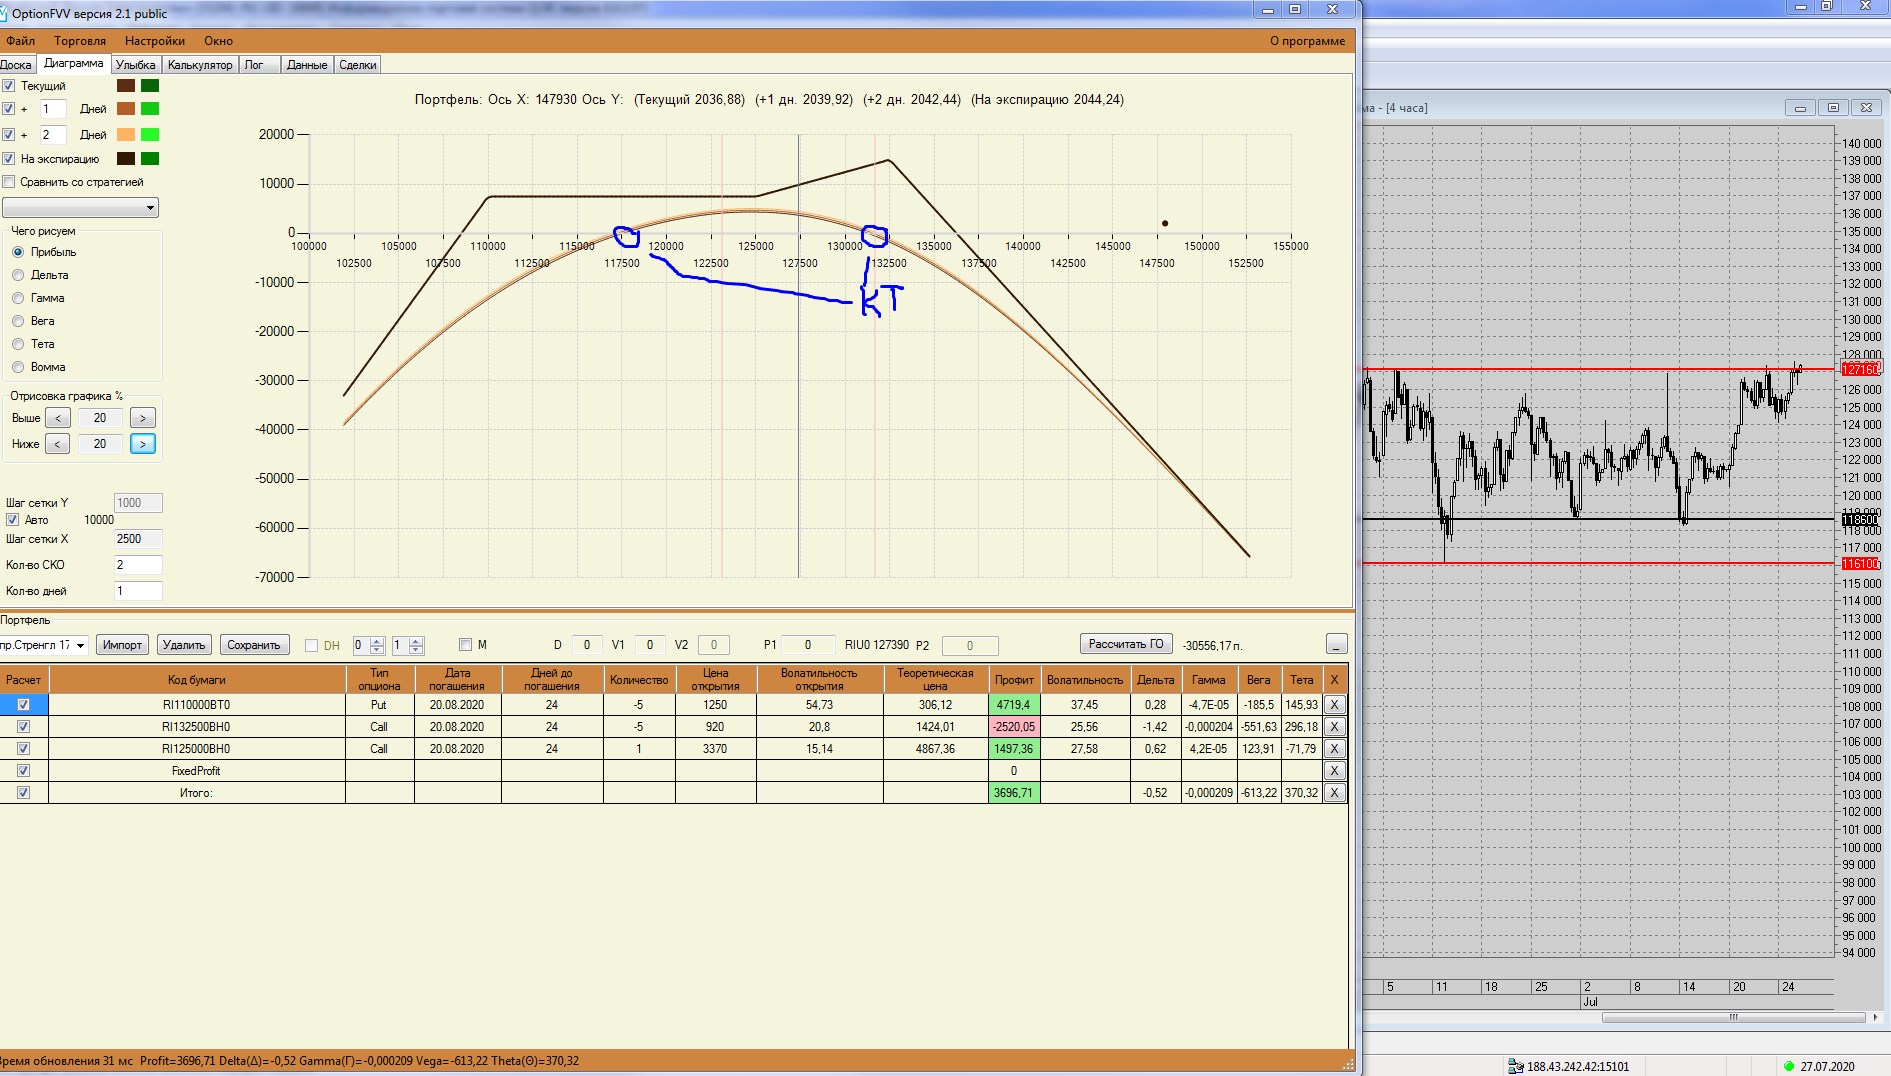Screen dimensions: 1891x1076
Task: Switch to the Доска tab
Action: (17, 65)
